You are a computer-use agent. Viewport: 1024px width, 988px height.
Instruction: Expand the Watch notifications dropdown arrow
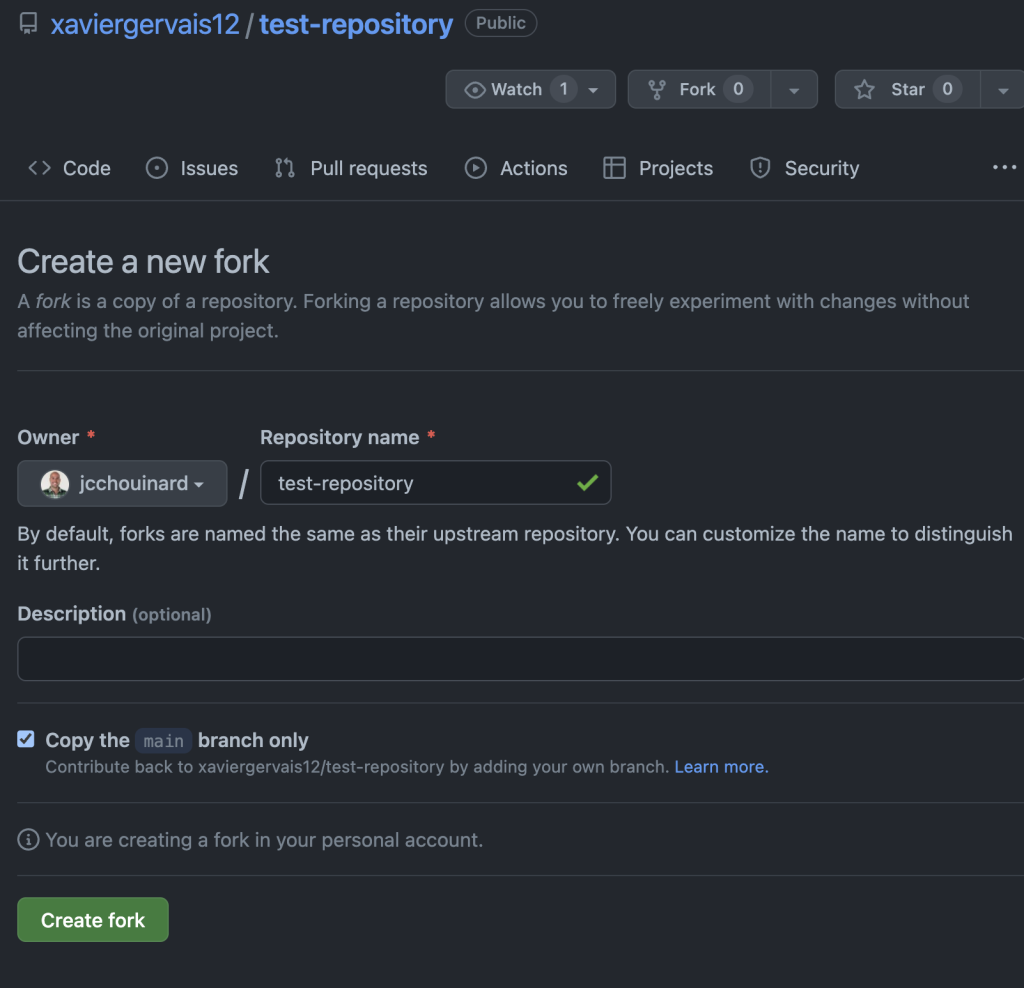(x=593, y=90)
